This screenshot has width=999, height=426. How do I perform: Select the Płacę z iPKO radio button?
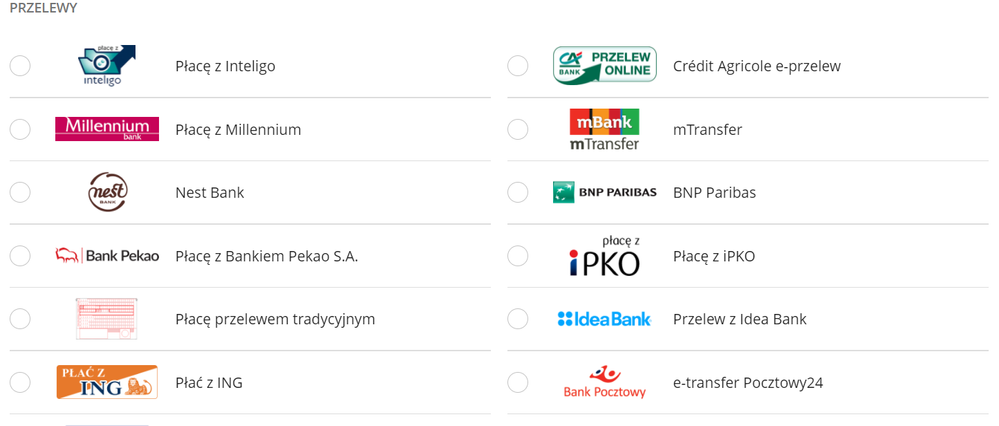click(518, 256)
